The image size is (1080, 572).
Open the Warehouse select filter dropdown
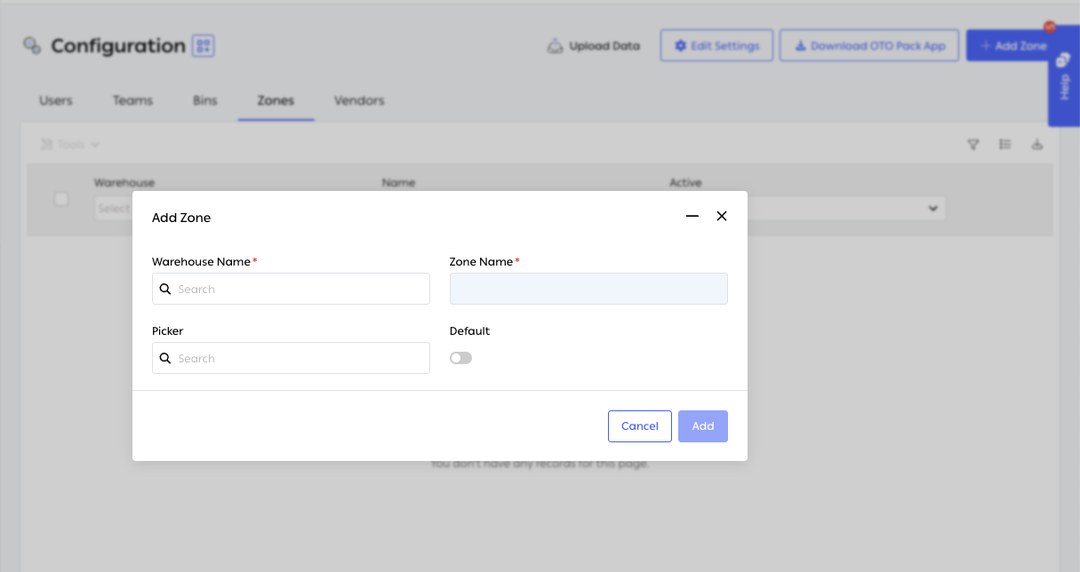(x=114, y=208)
